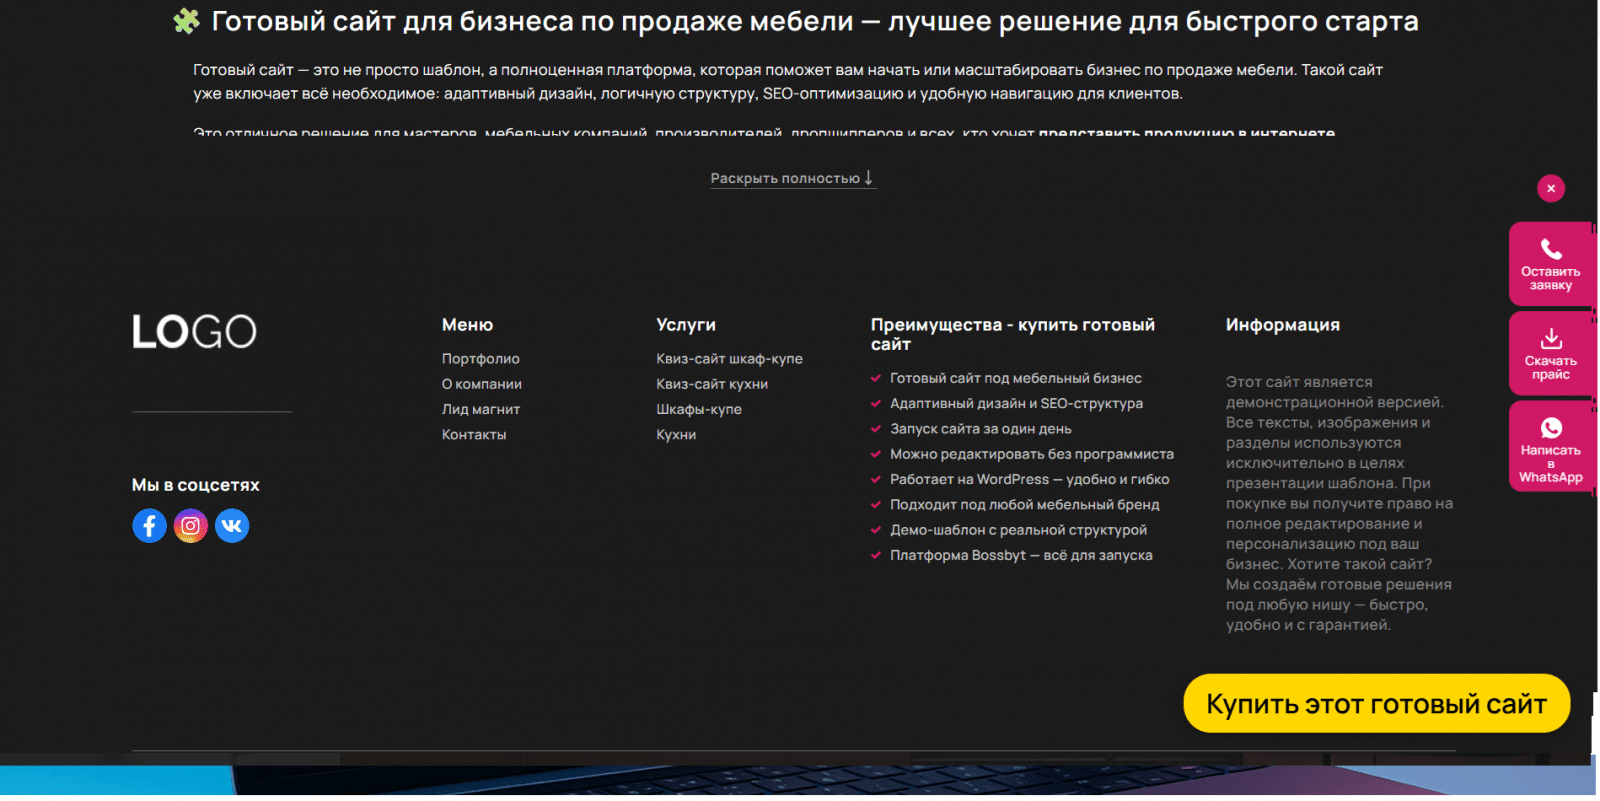This screenshot has width=1600, height=801.
Task: Open 'Квиз-сайт шкаф-купе' service link
Action: 729,359
